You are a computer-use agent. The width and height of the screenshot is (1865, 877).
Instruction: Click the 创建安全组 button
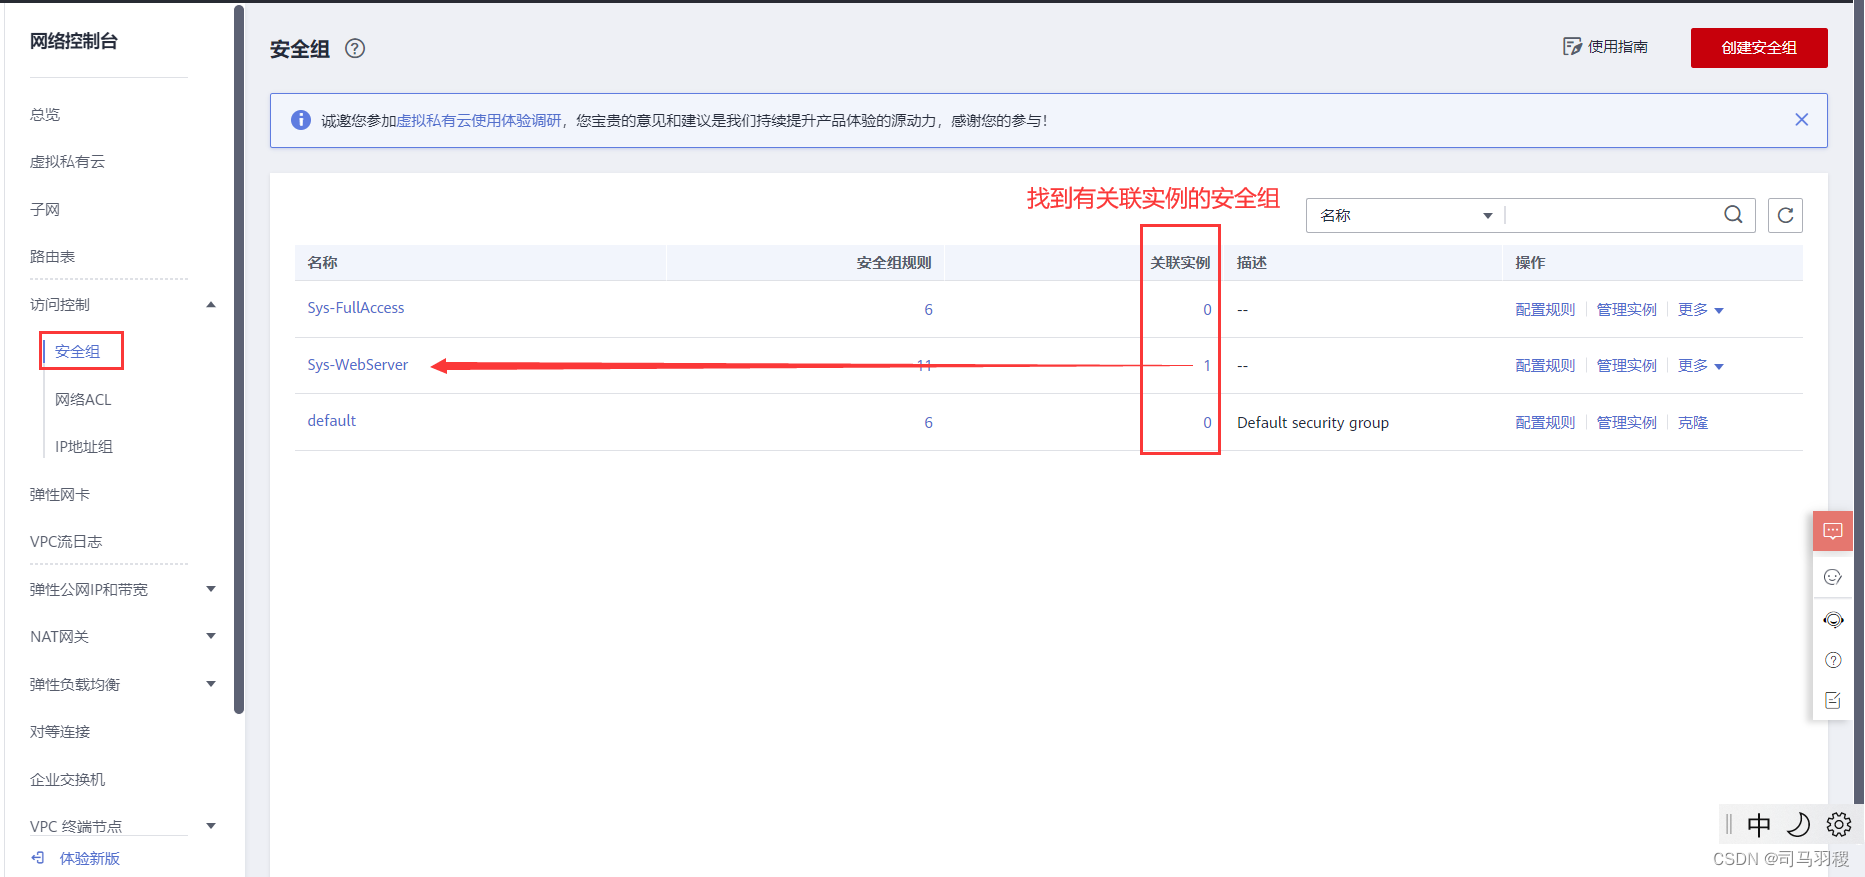(x=1759, y=48)
